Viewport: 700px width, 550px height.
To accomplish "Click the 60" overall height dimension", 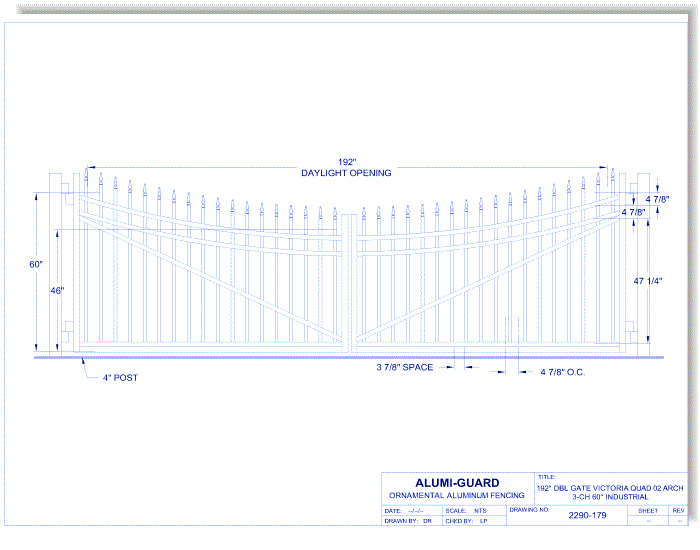I will [x=36, y=264].
